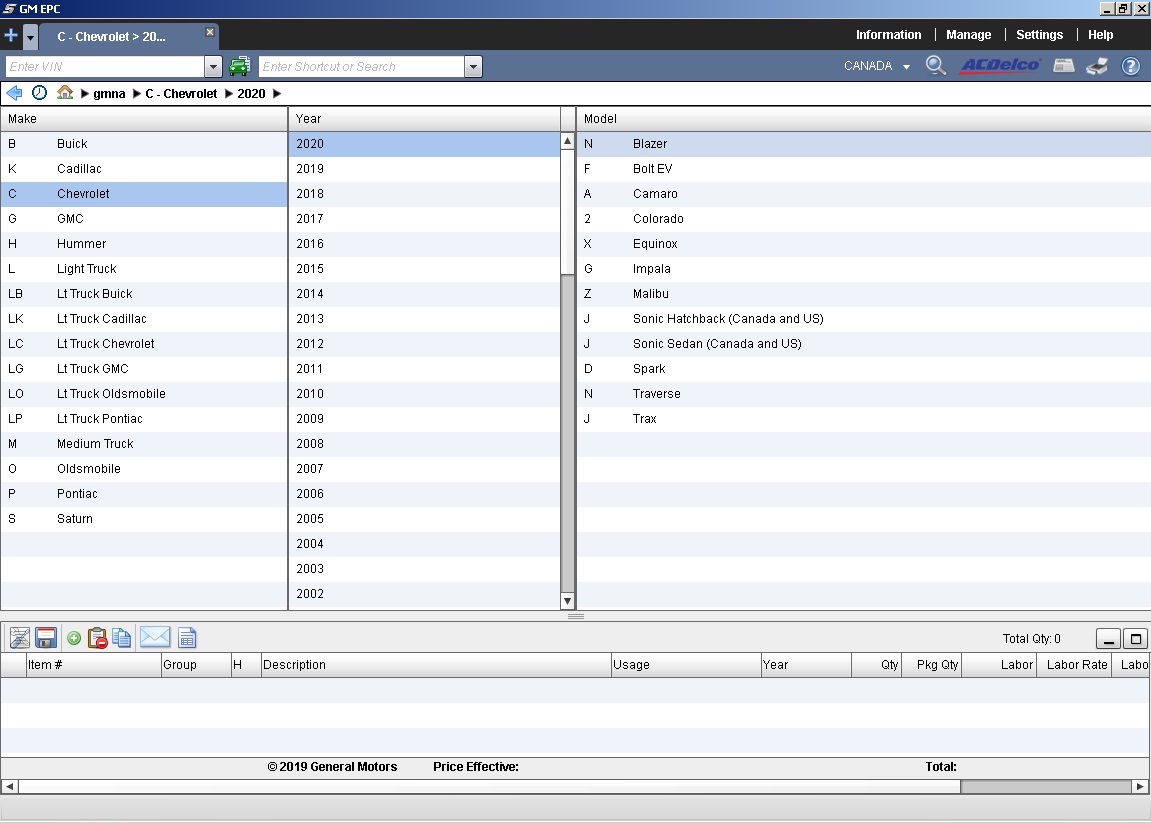The height and width of the screenshot is (823, 1151).
Task: Select the Camaro model
Action: click(x=864, y=194)
